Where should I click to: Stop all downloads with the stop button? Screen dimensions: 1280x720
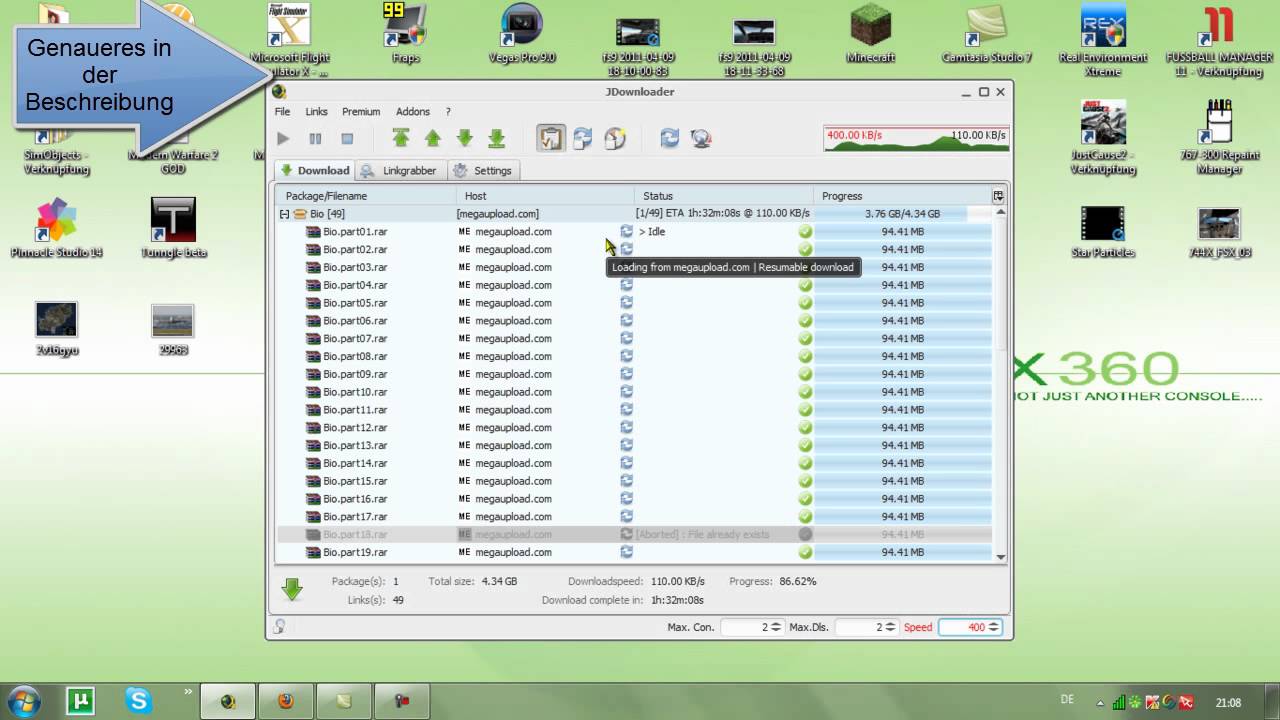347,139
